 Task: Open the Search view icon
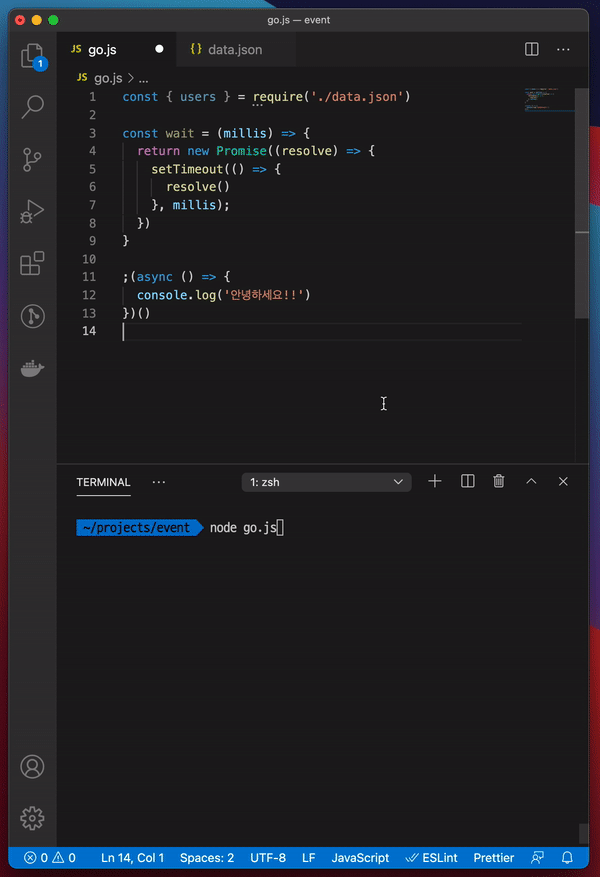[x=32, y=106]
